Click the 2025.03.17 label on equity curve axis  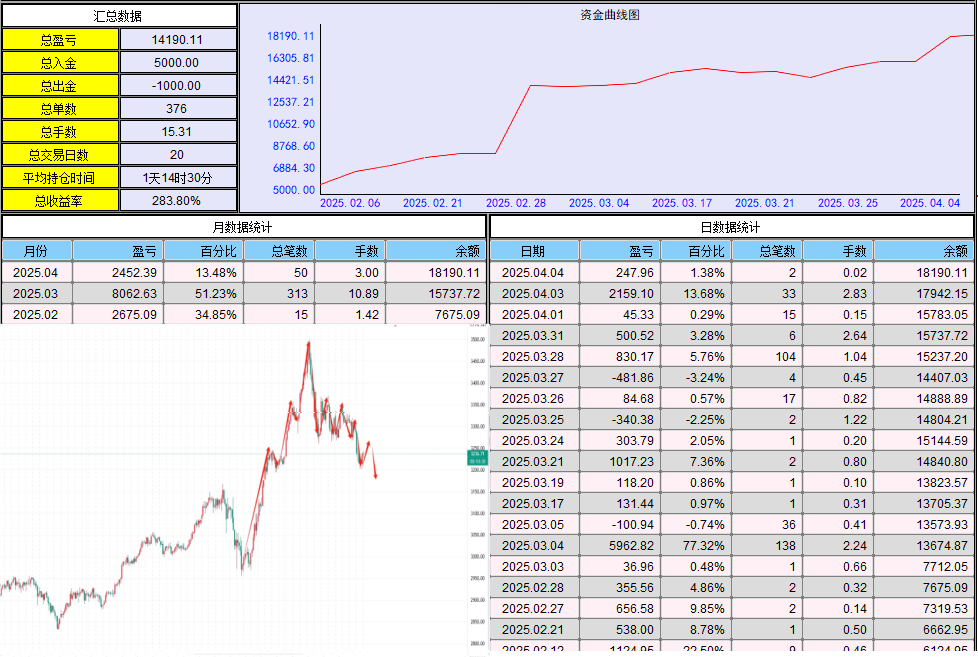pos(682,203)
